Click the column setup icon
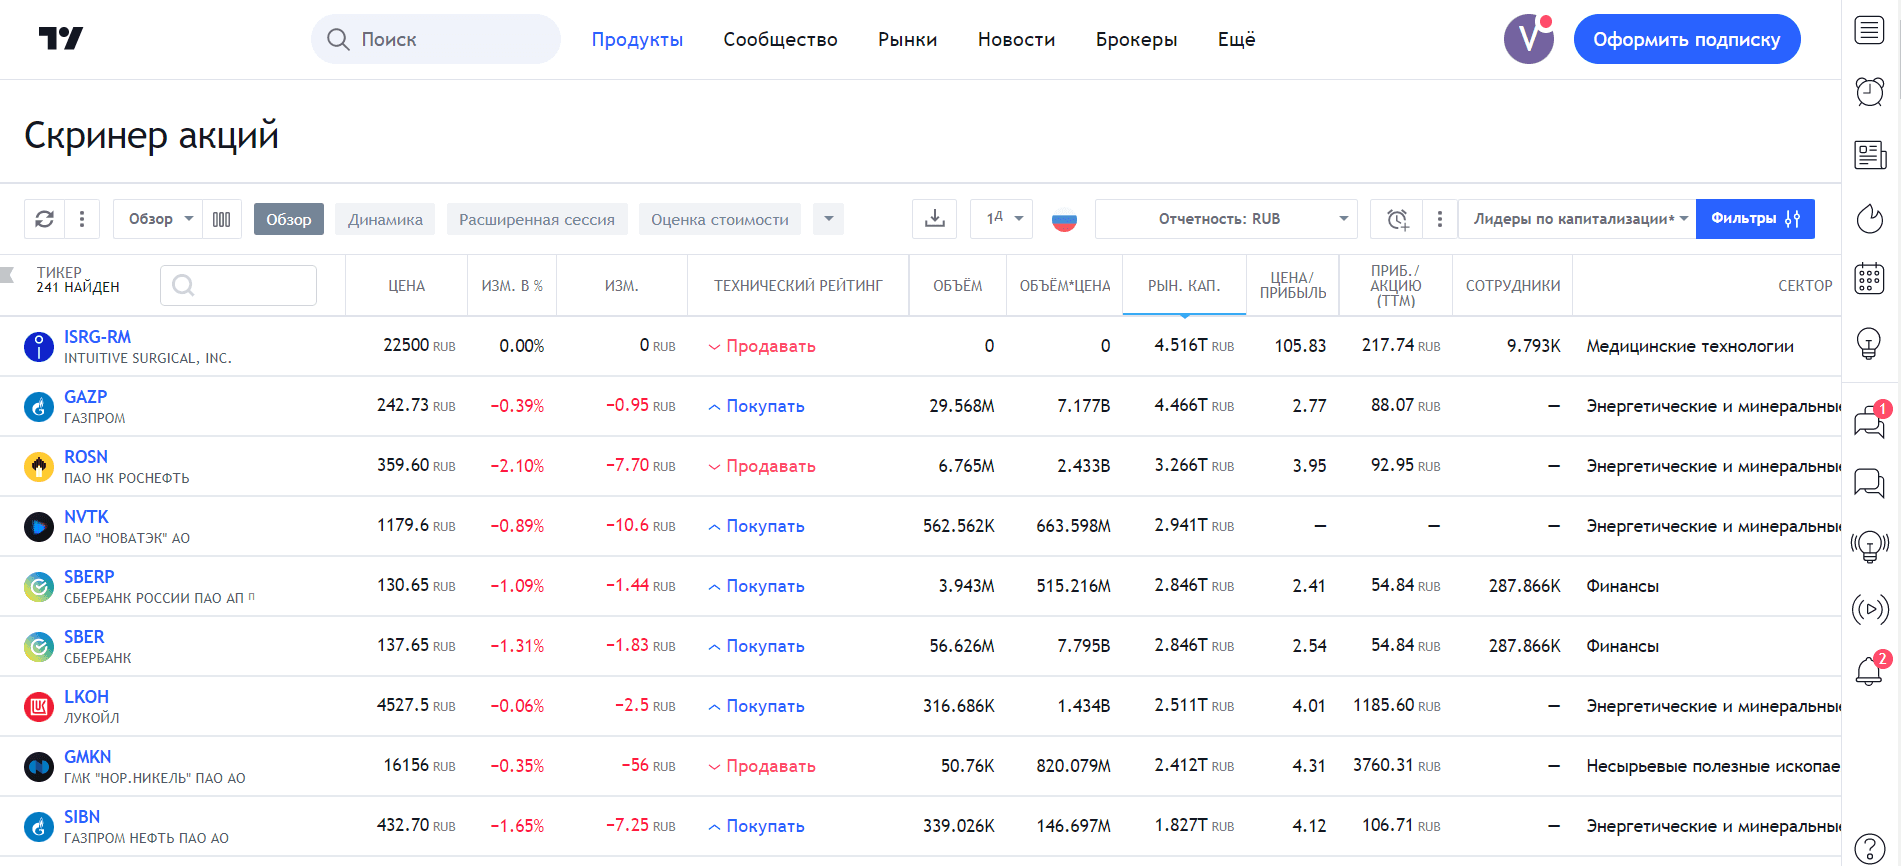1901x866 pixels. coord(222,219)
